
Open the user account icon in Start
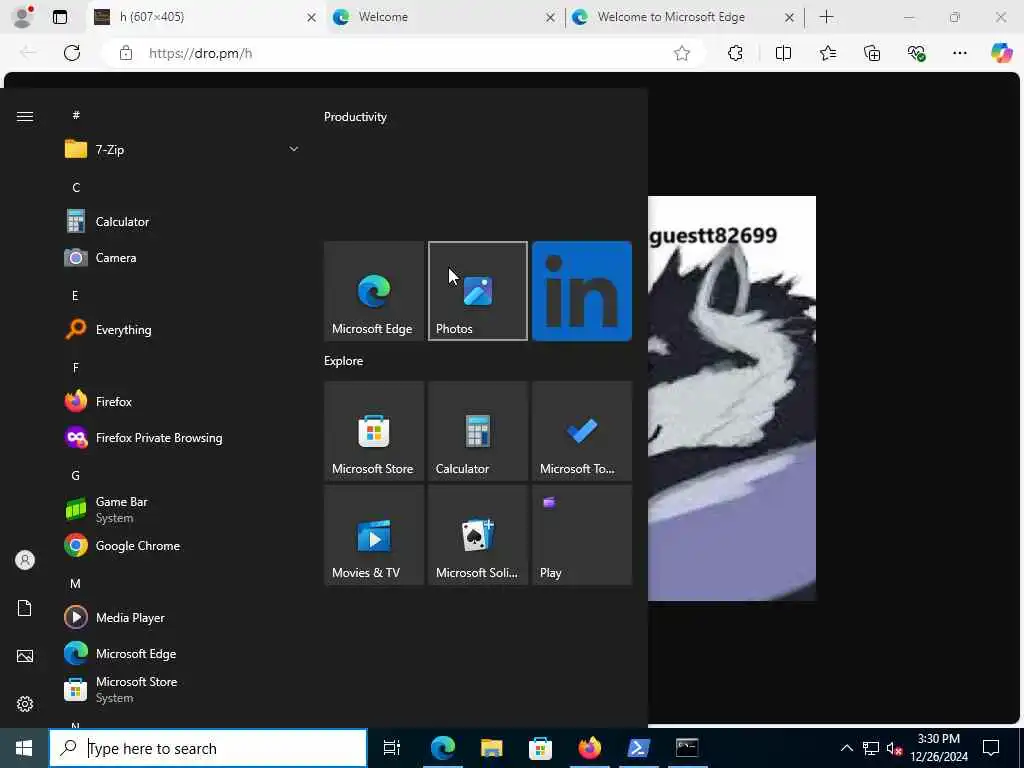[x=25, y=560]
